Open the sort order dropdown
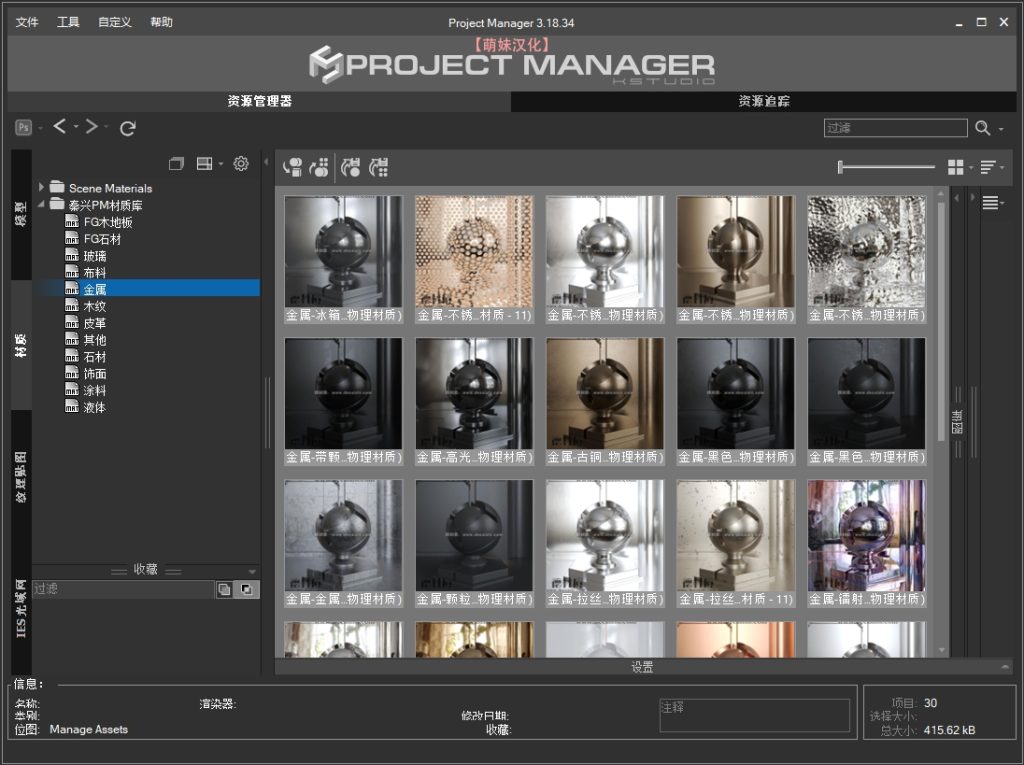The height and width of the screenshot is (765, 1024). coord(991,167)
